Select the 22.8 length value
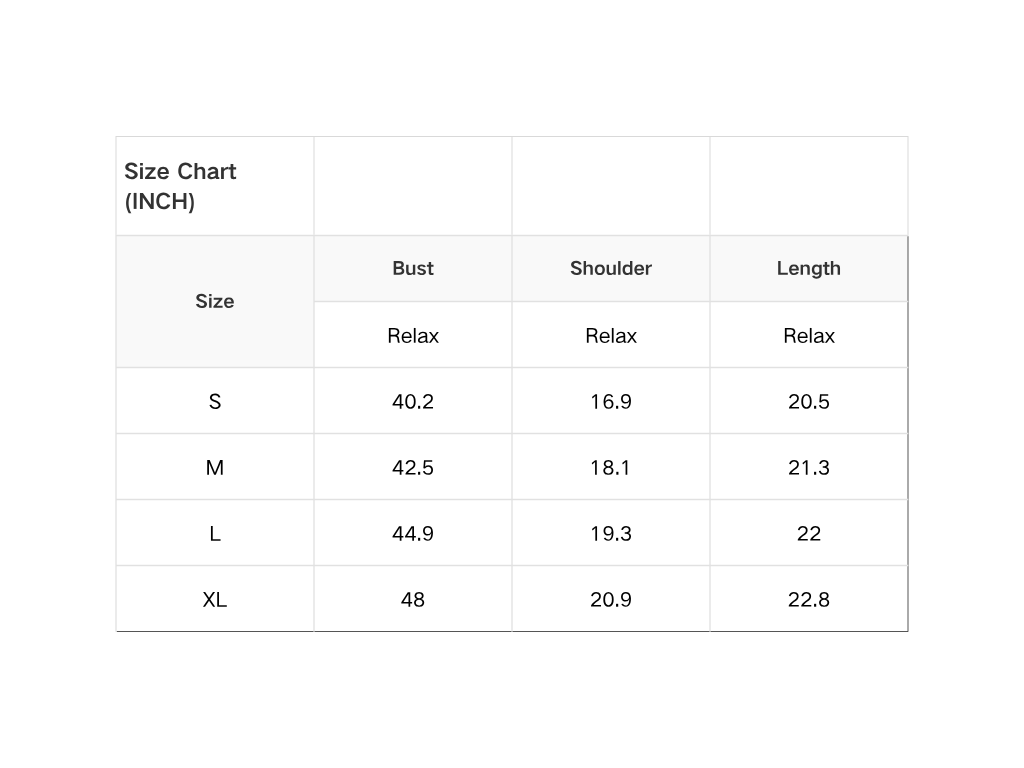1024x768 pixels. (x=809, y=600)
